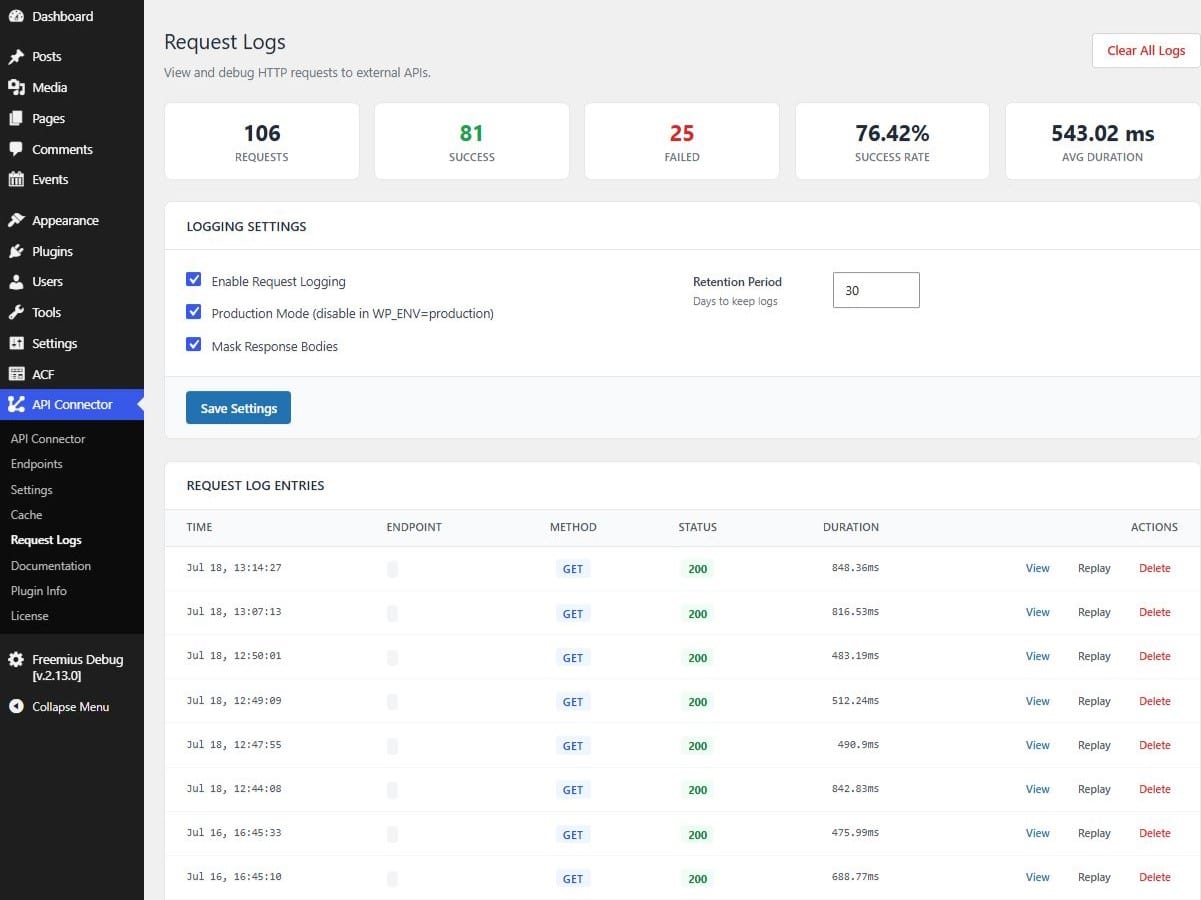Toggle the Enable Request Logging checkbox

point(194,280)
